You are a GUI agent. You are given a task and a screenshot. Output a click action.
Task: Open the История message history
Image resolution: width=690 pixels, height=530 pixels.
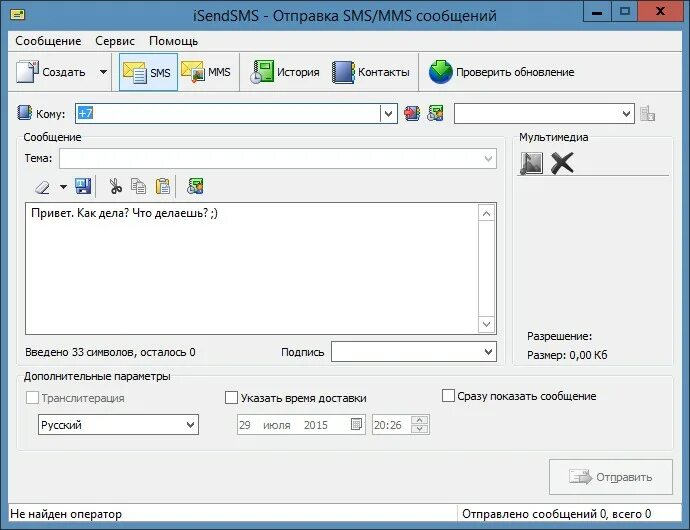[285, 72]
